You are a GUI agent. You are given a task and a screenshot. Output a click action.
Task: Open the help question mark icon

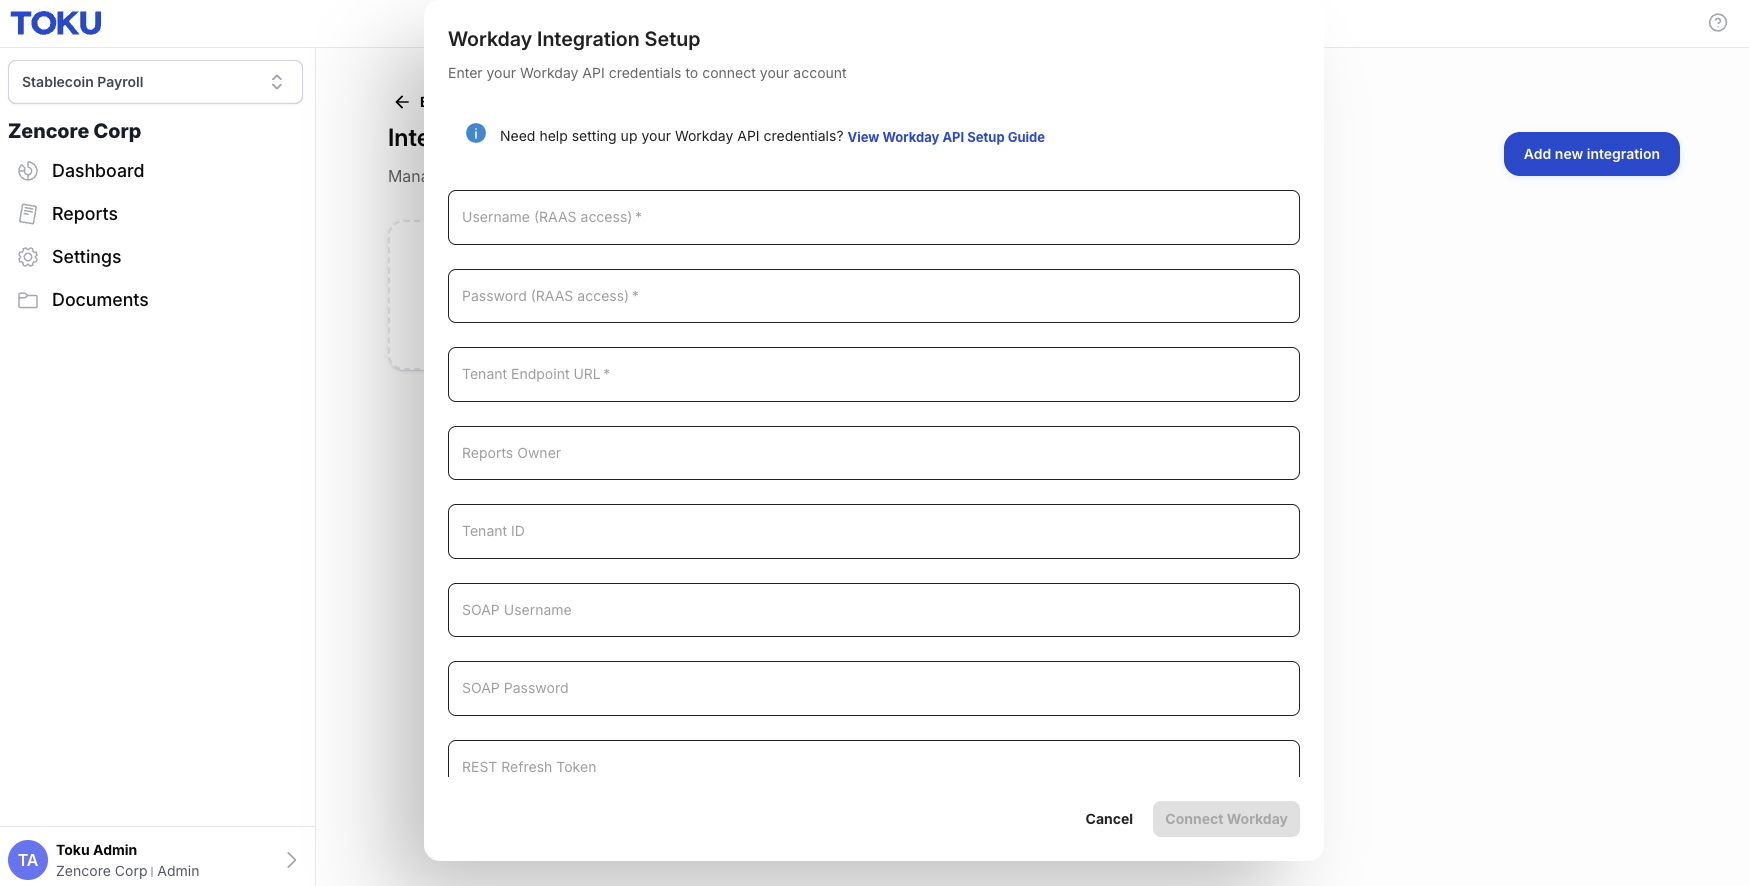point(1718,23)
